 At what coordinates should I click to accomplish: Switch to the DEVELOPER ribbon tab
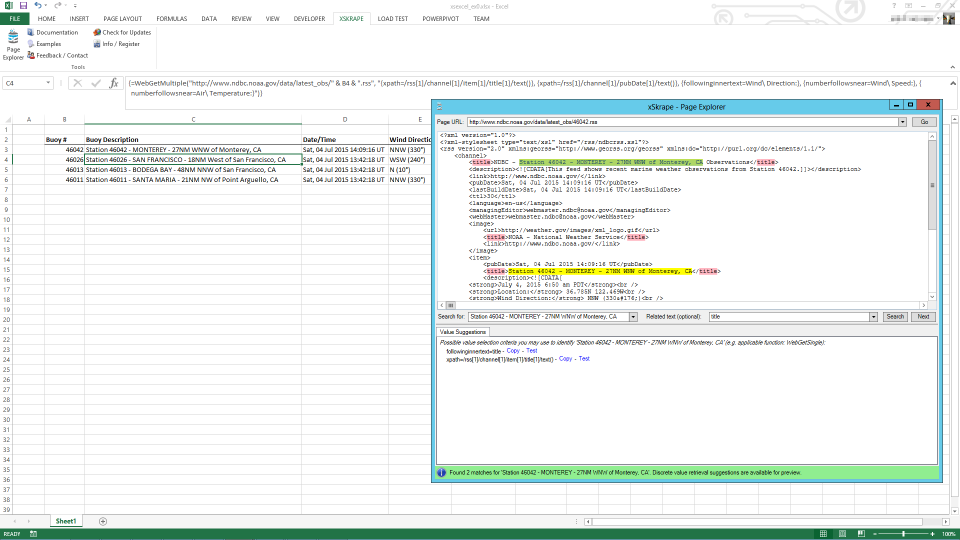point(309,19)
